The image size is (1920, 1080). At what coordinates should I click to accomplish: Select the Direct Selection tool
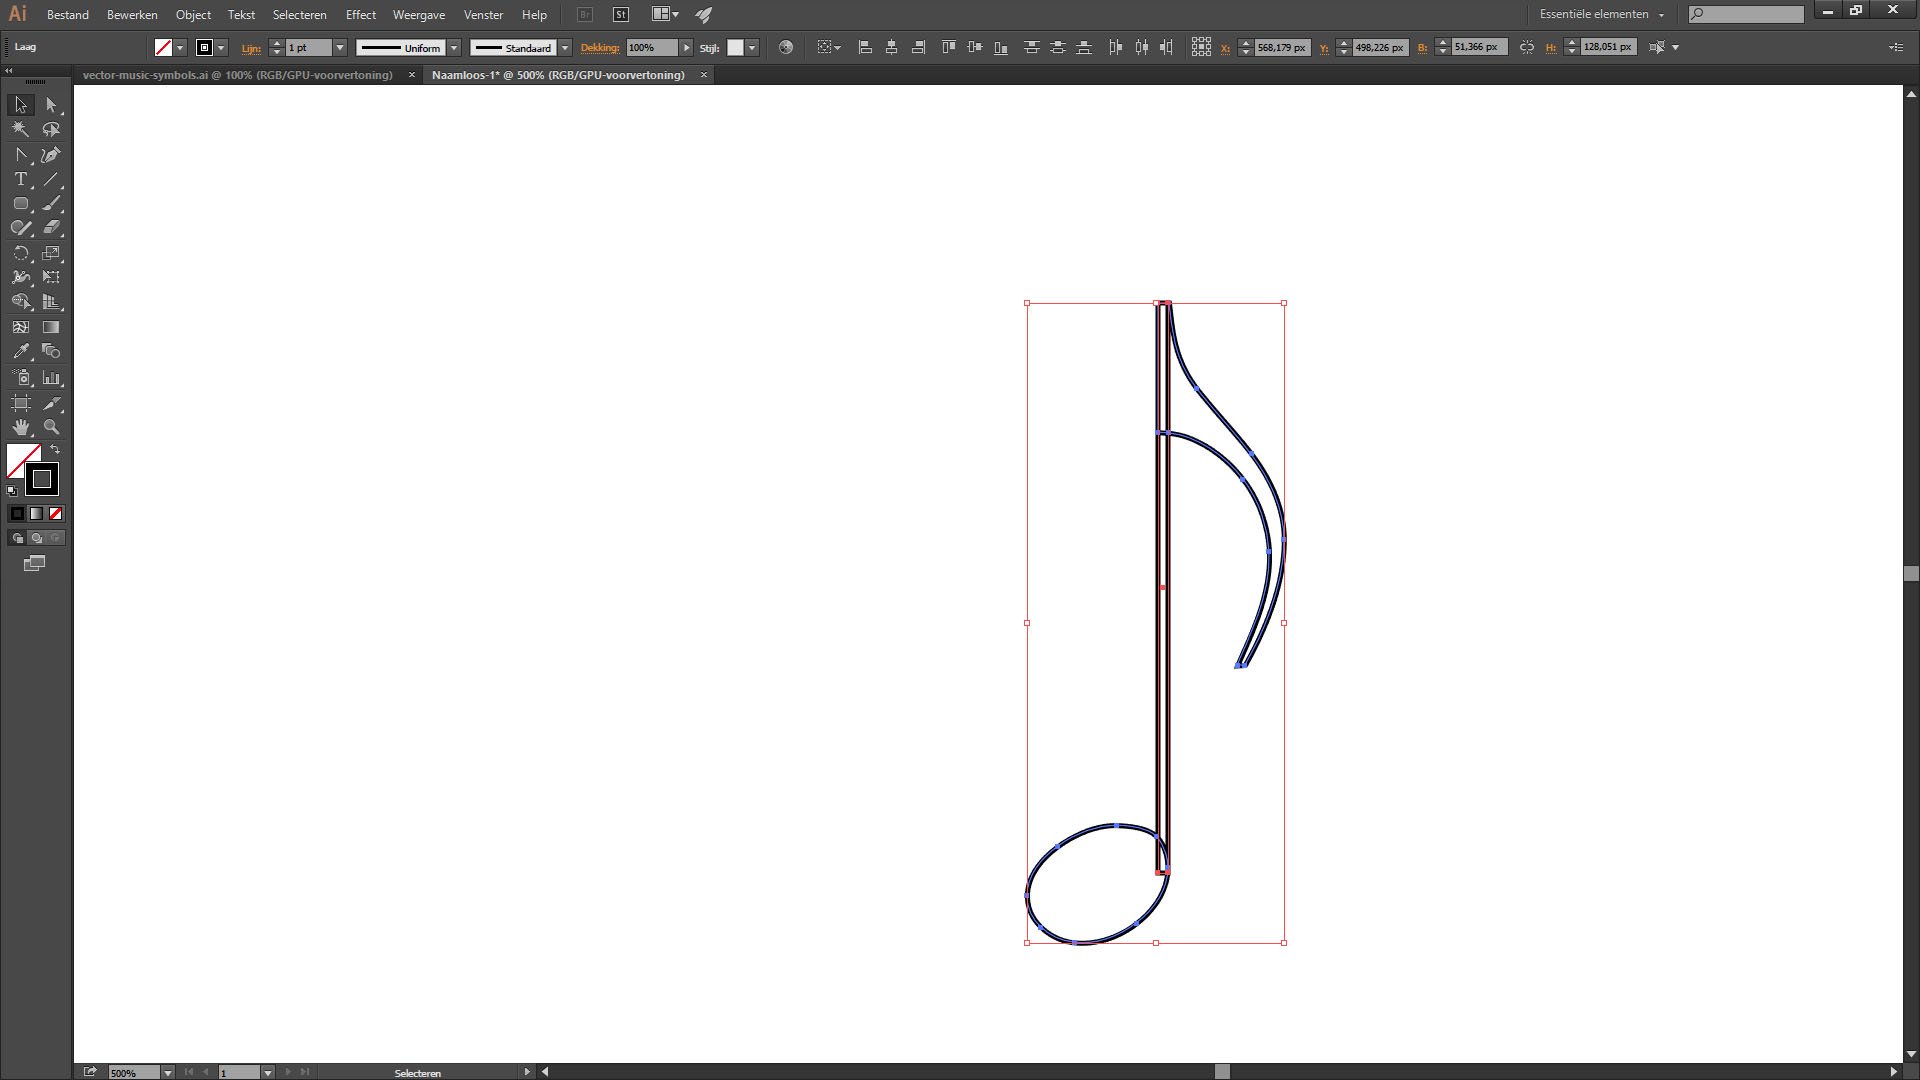tap(51, 105)
